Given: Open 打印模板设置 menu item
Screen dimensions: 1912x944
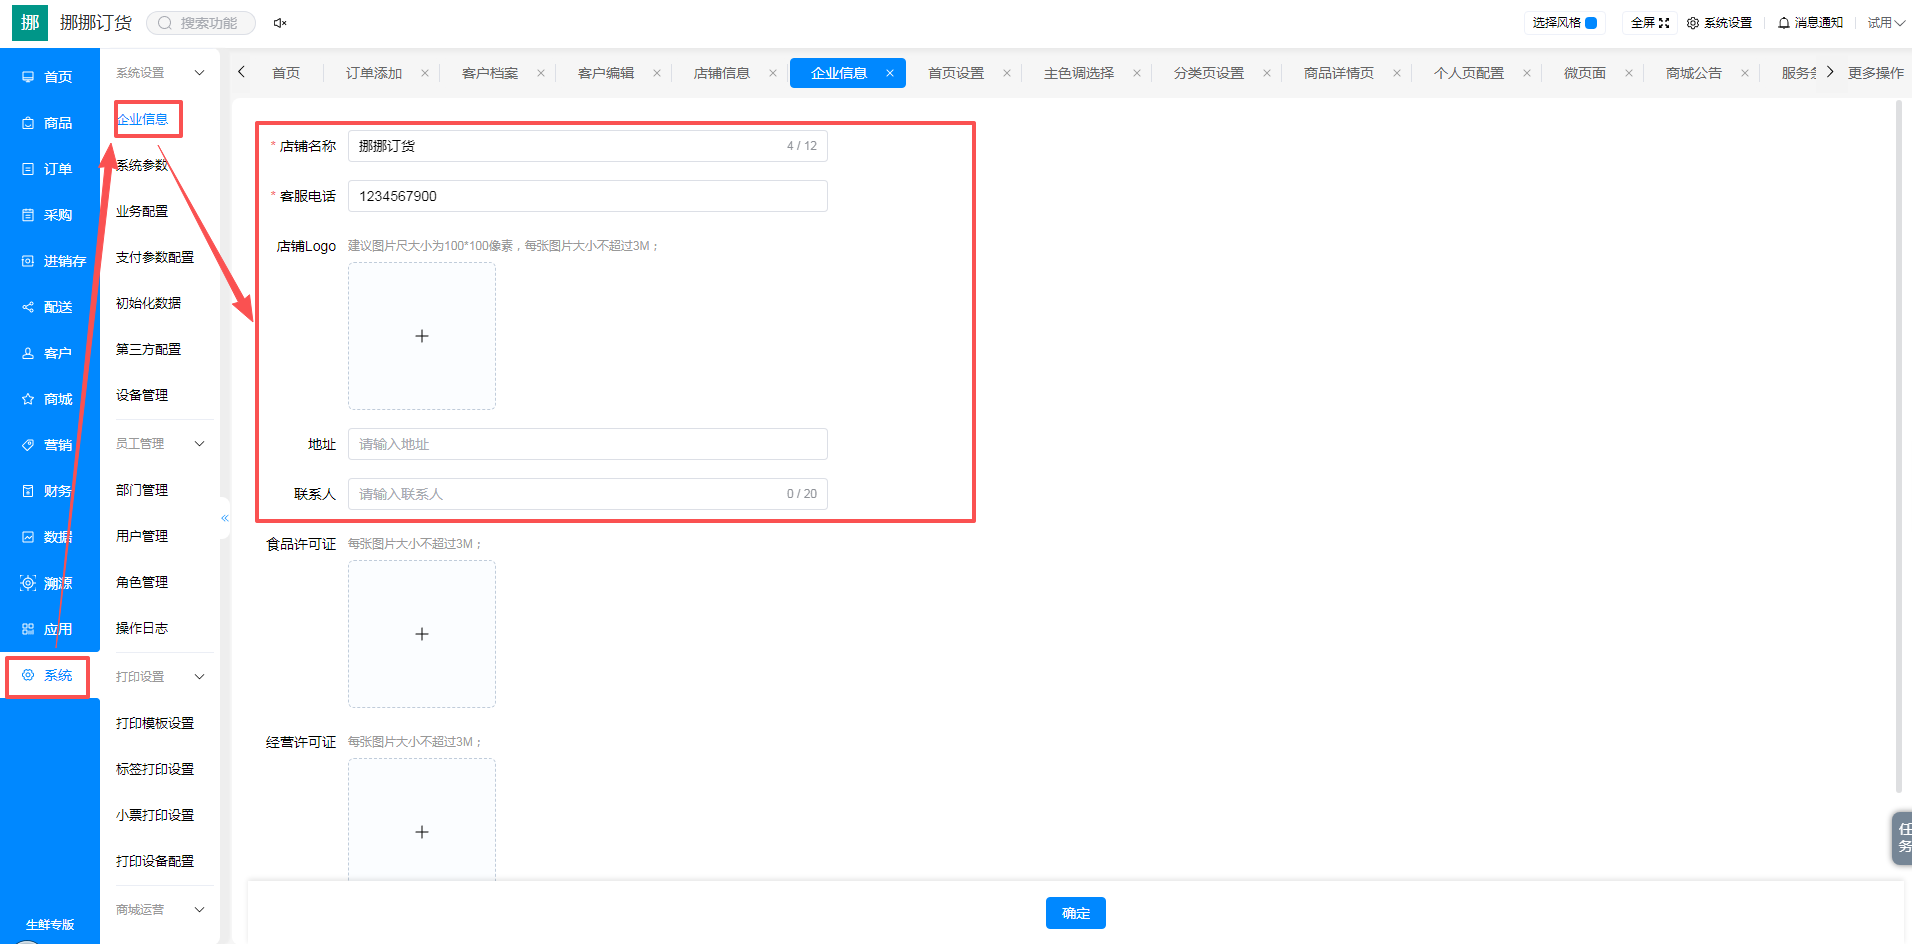Looking at the screenshot, I should pos(155,723).
